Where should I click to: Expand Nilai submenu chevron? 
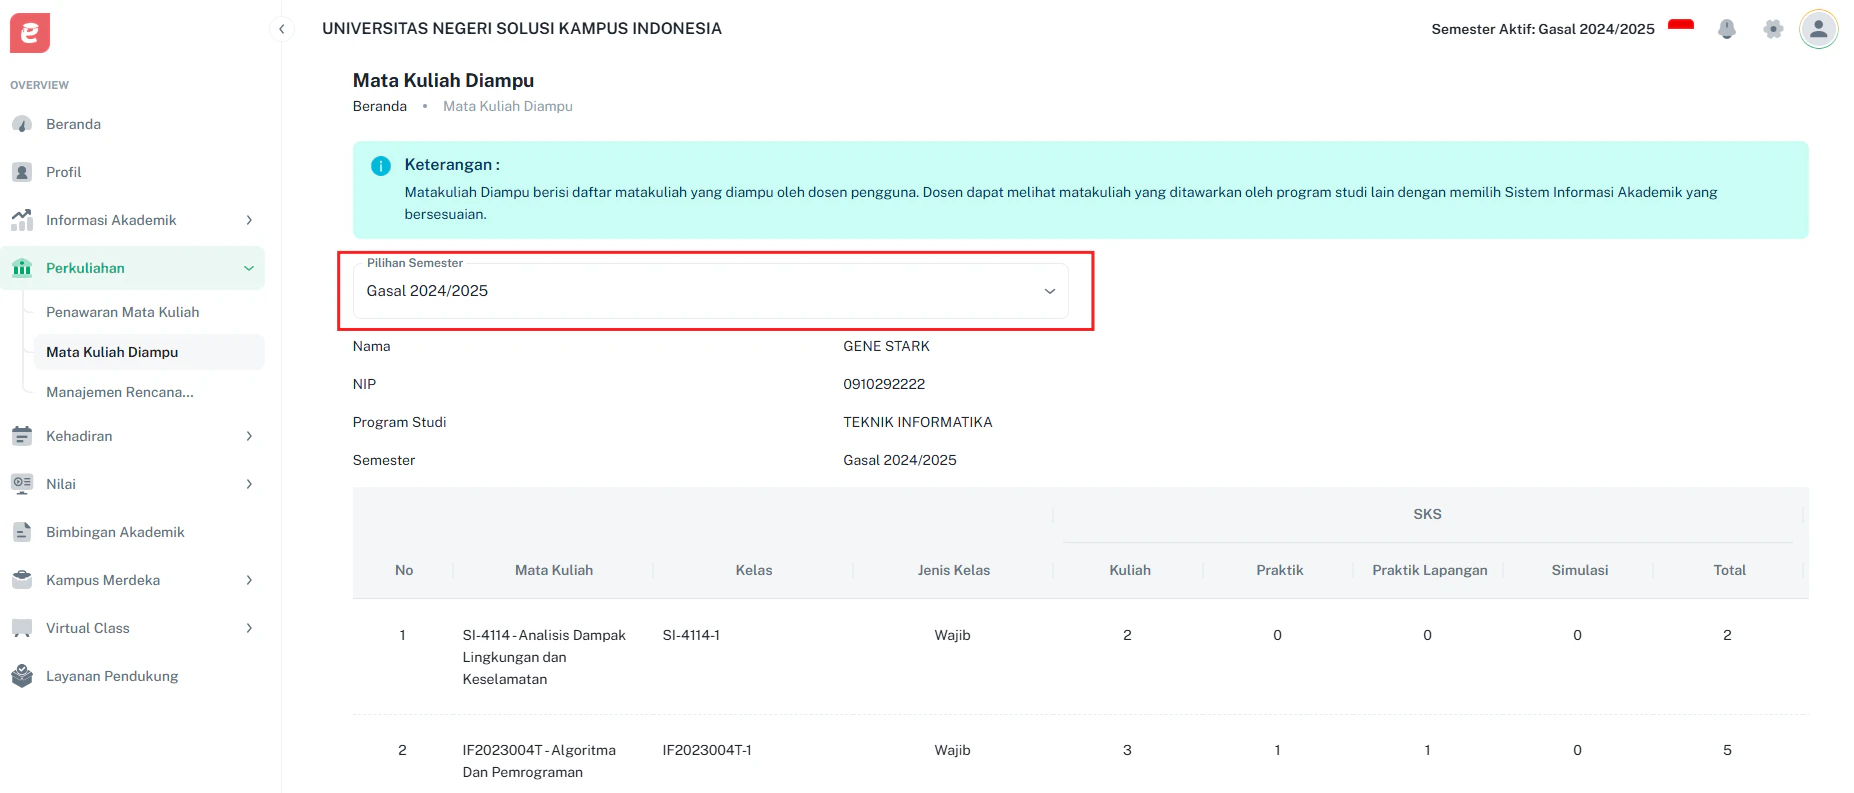click(x=249, y=484)
